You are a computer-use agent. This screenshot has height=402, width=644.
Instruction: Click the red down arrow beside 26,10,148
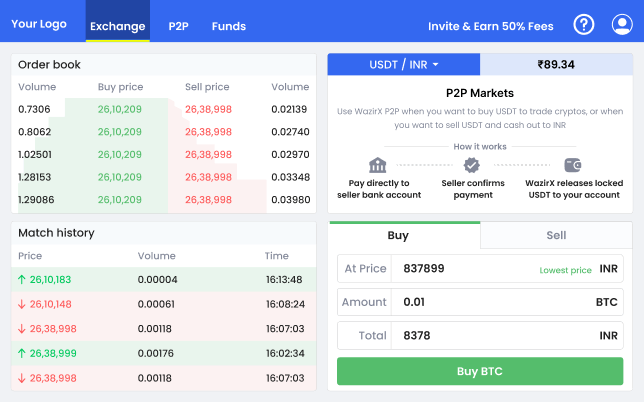tap(22, 304)
